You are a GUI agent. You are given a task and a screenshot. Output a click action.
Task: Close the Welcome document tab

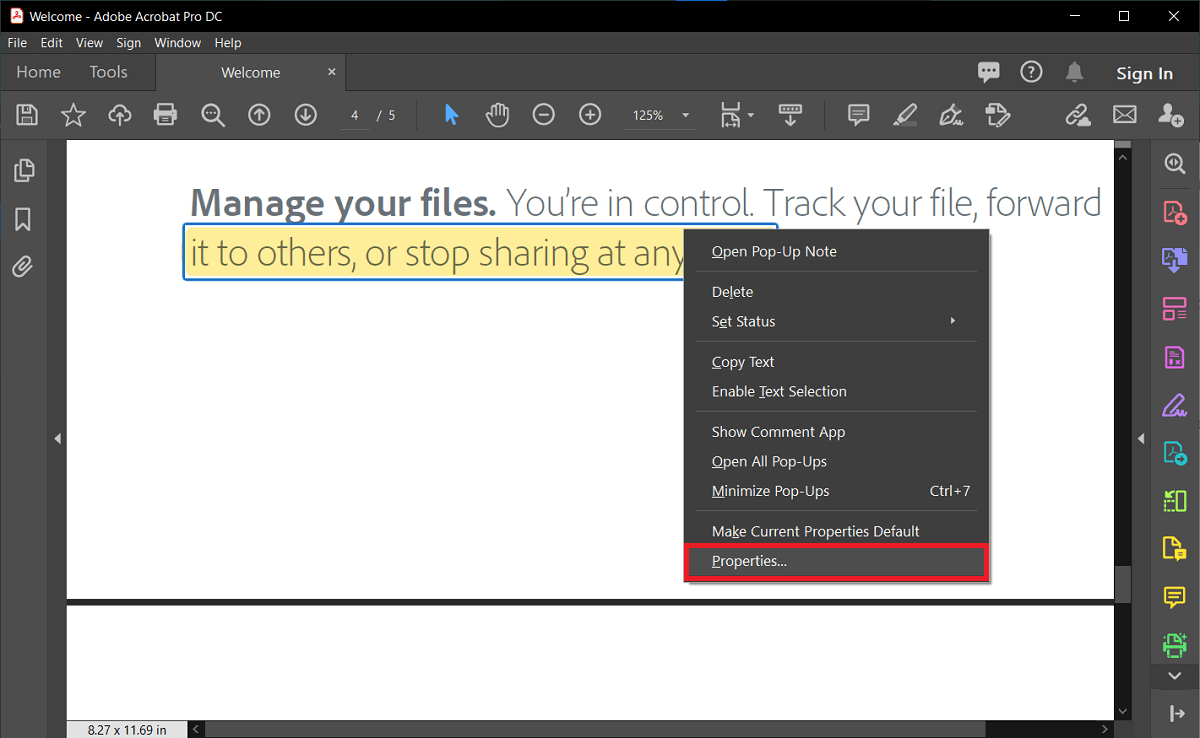332,72
